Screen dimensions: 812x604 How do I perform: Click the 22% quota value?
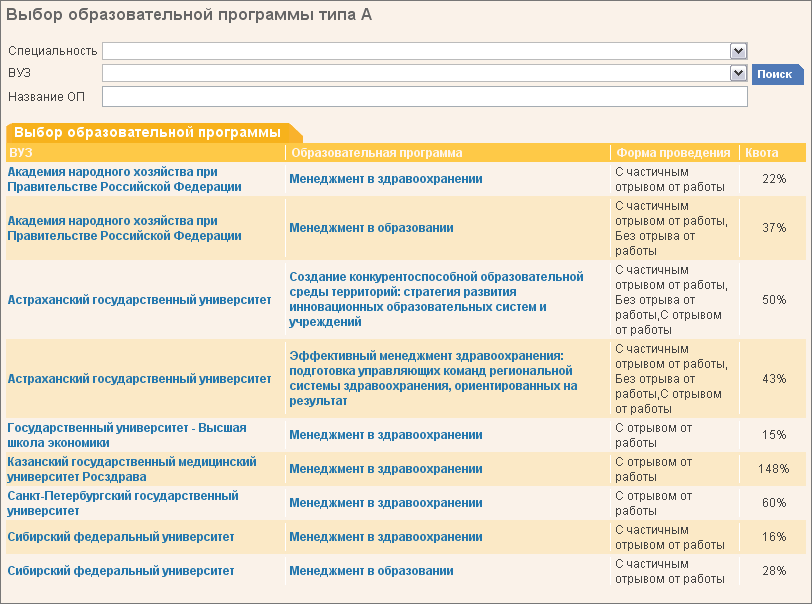point(774,179)
